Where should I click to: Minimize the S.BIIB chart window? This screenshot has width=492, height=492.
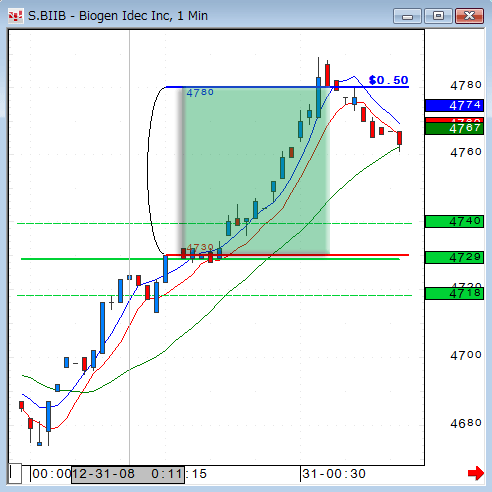point(407,16)
